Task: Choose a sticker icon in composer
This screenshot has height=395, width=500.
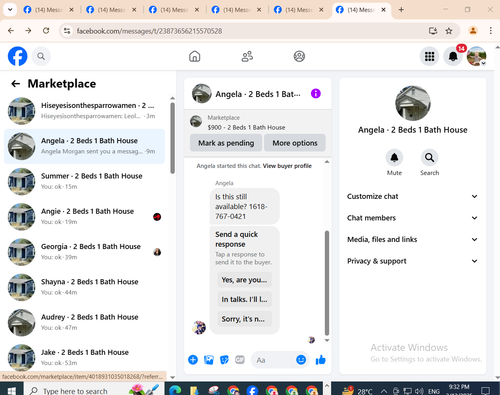Action: click(x=224, y=360)
